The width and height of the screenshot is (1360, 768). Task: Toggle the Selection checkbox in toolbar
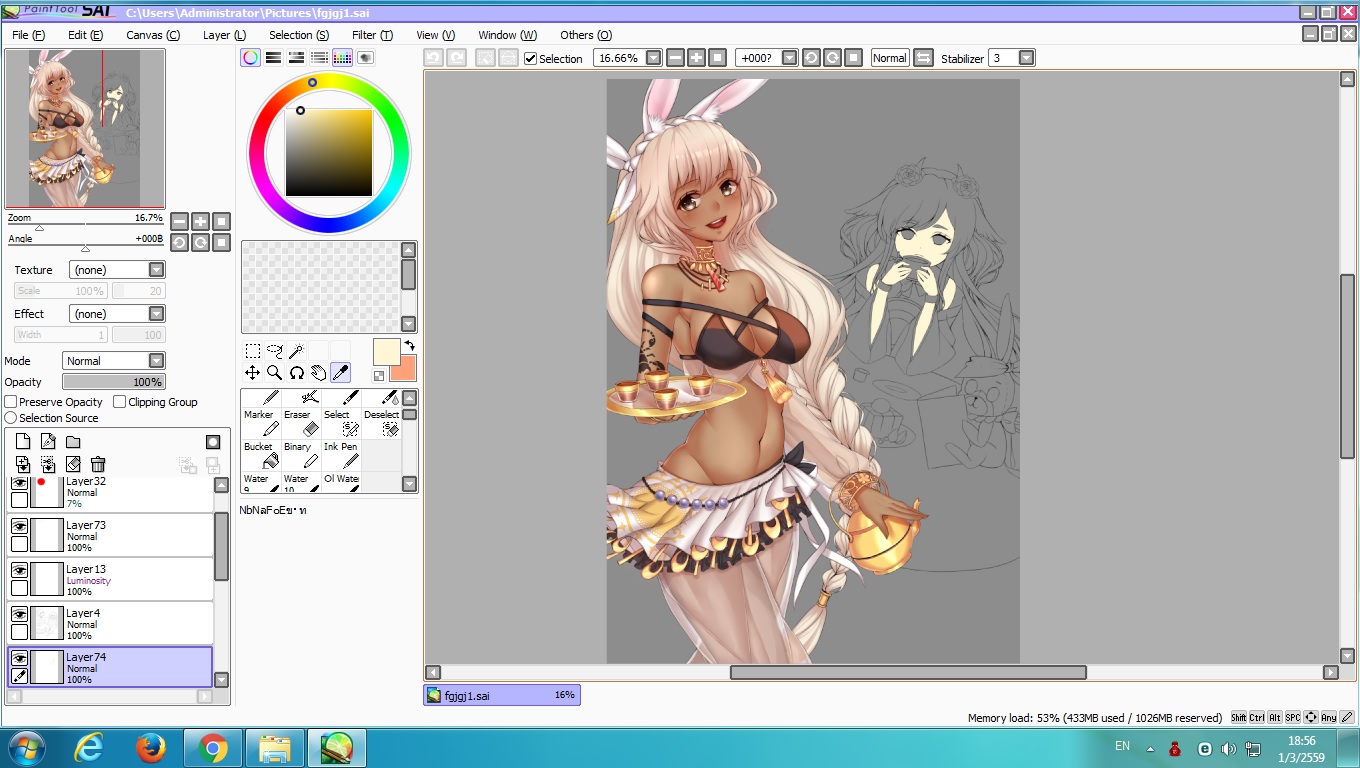[x=531, y=59]
